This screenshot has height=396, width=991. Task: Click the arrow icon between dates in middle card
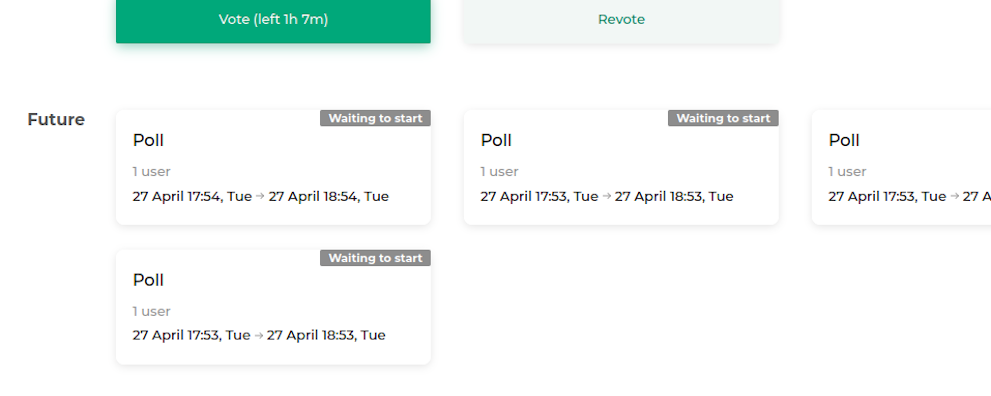click(x=606, y=196)
